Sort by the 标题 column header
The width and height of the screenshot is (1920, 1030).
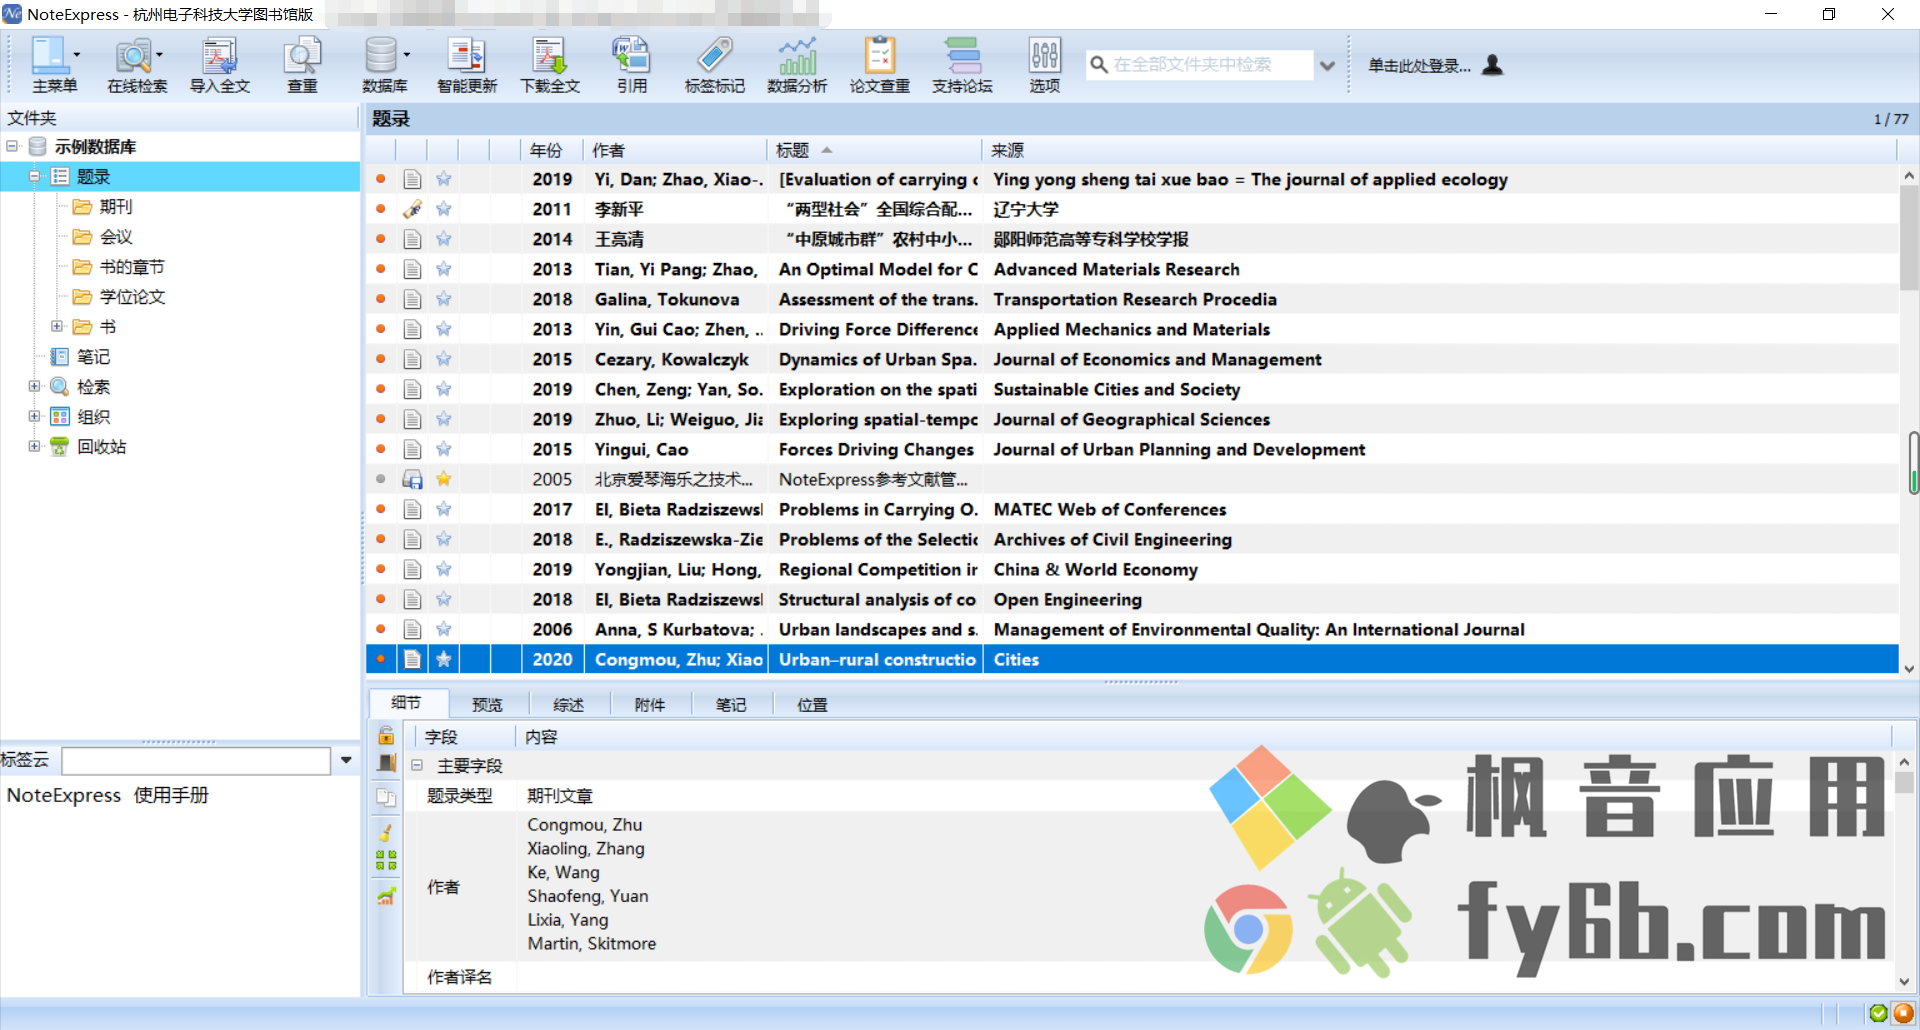coord(875,150)
